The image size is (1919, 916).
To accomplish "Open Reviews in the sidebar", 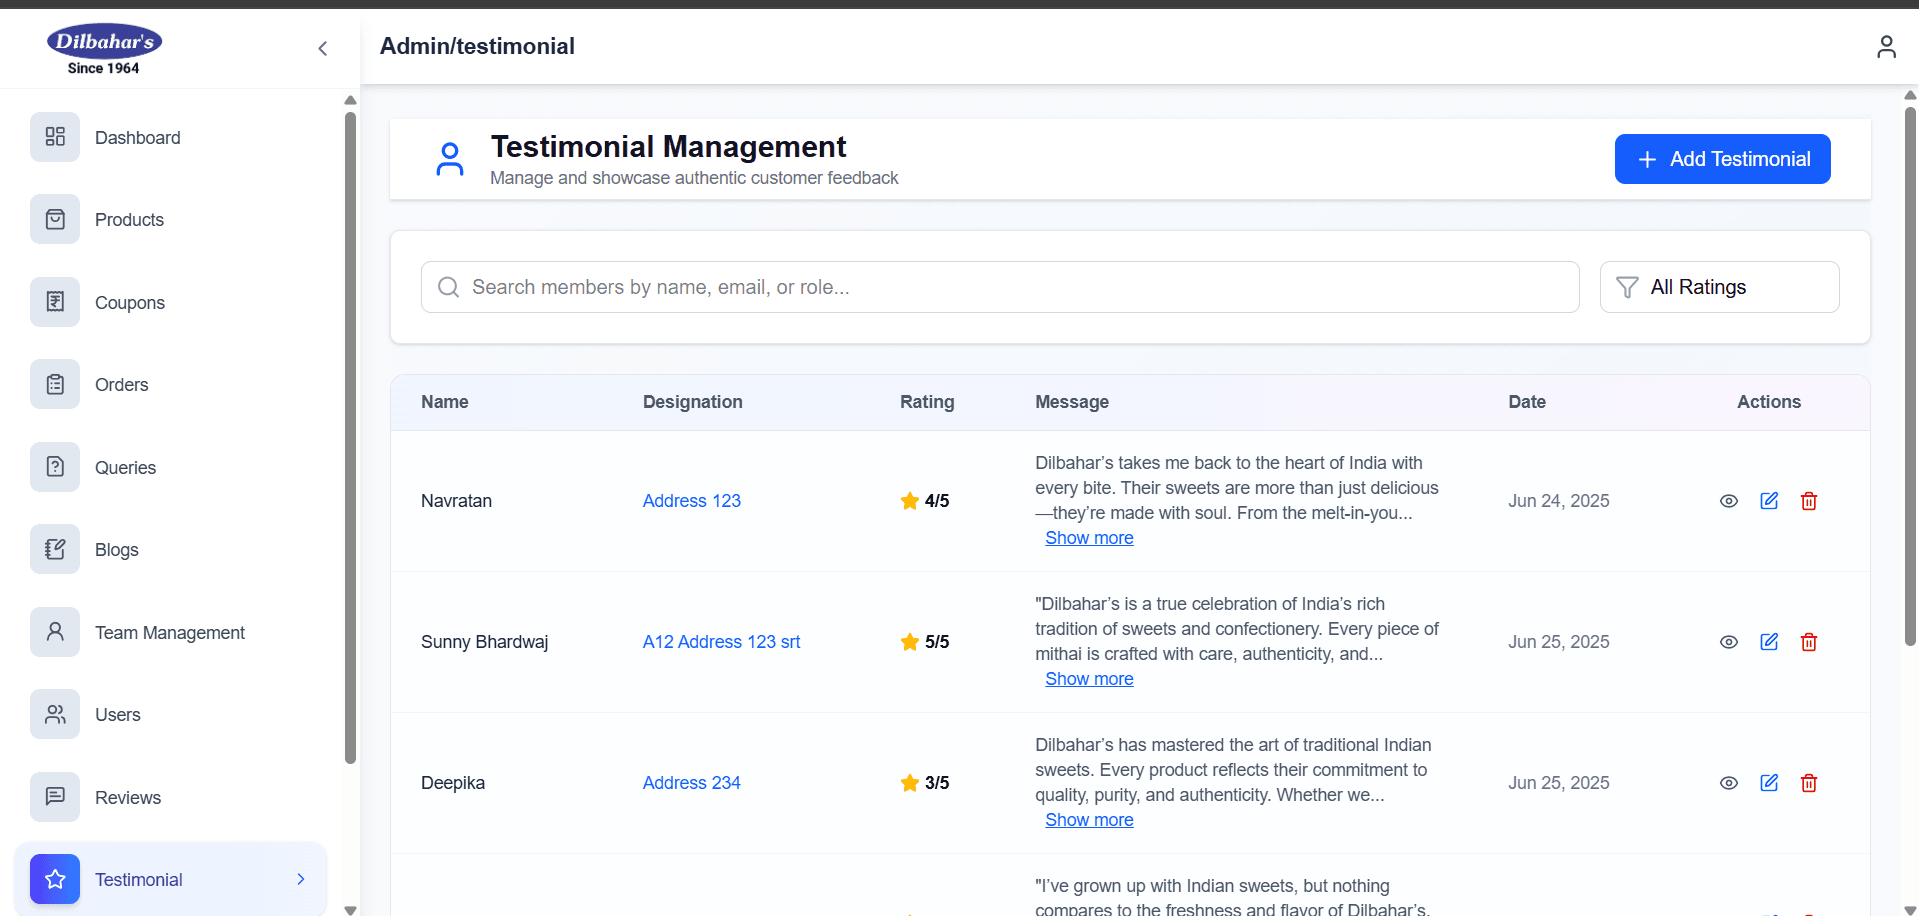I will pos(171,797).
